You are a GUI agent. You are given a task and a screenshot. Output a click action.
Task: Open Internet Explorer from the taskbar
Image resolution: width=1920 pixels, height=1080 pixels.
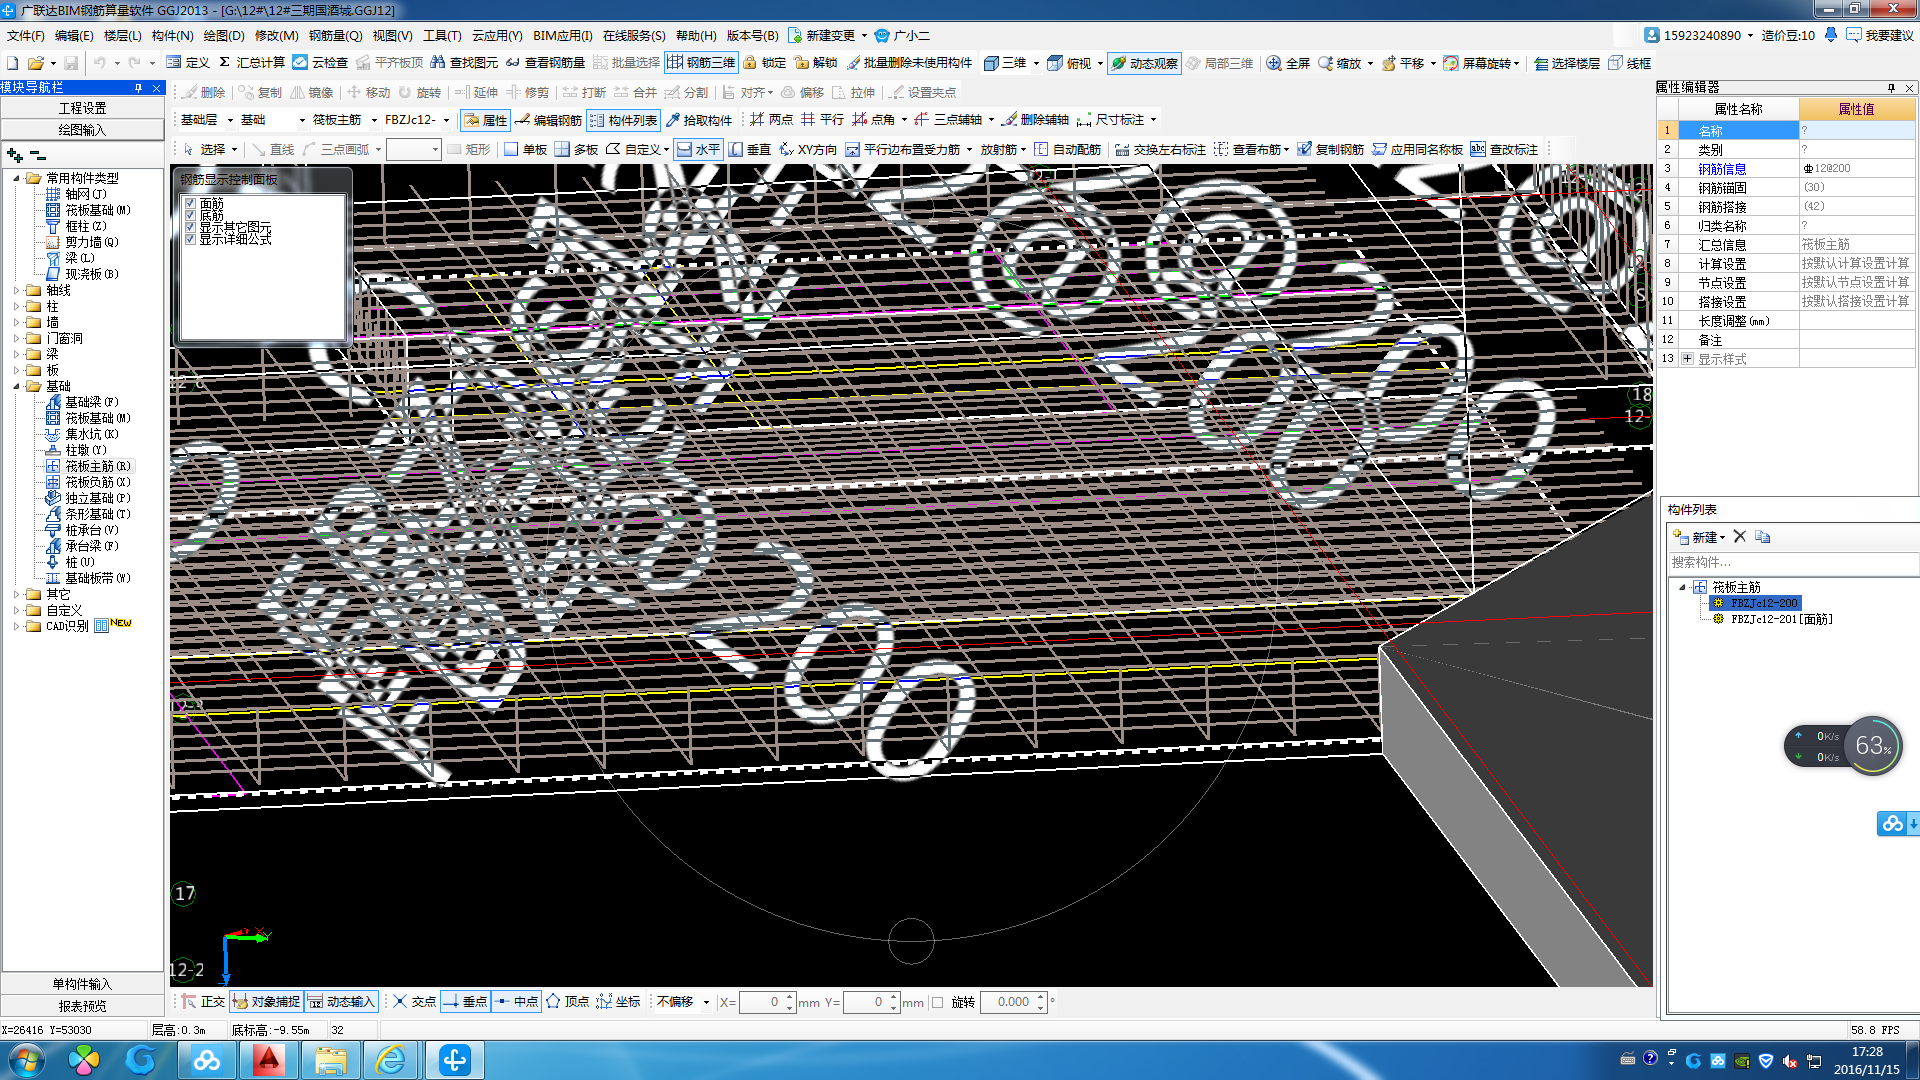pyautogui.click(x=389, y=1060)
